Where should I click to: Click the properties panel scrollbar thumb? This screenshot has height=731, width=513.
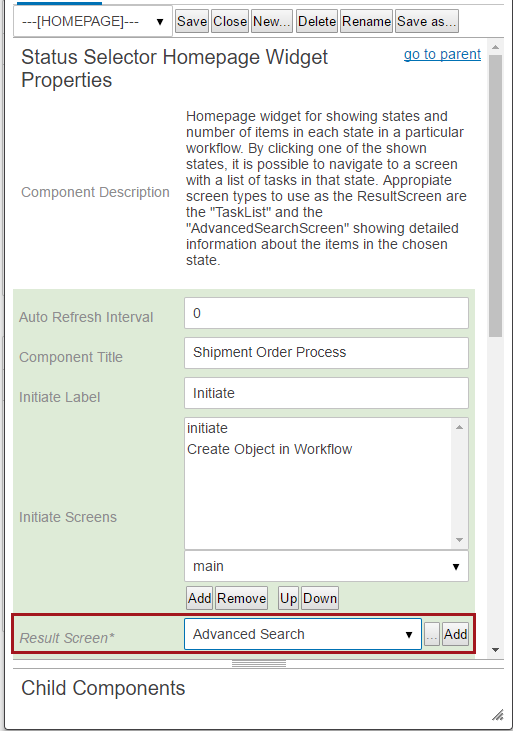tap(495, 196)
